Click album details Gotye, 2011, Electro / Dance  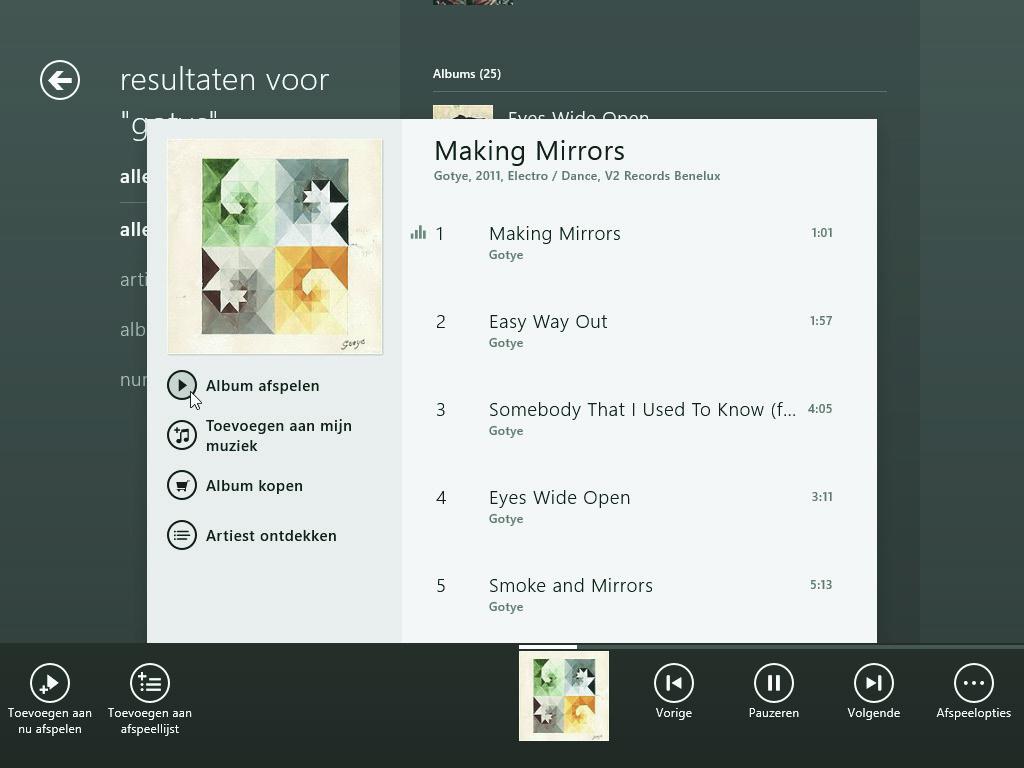click(x=577, y=176)
